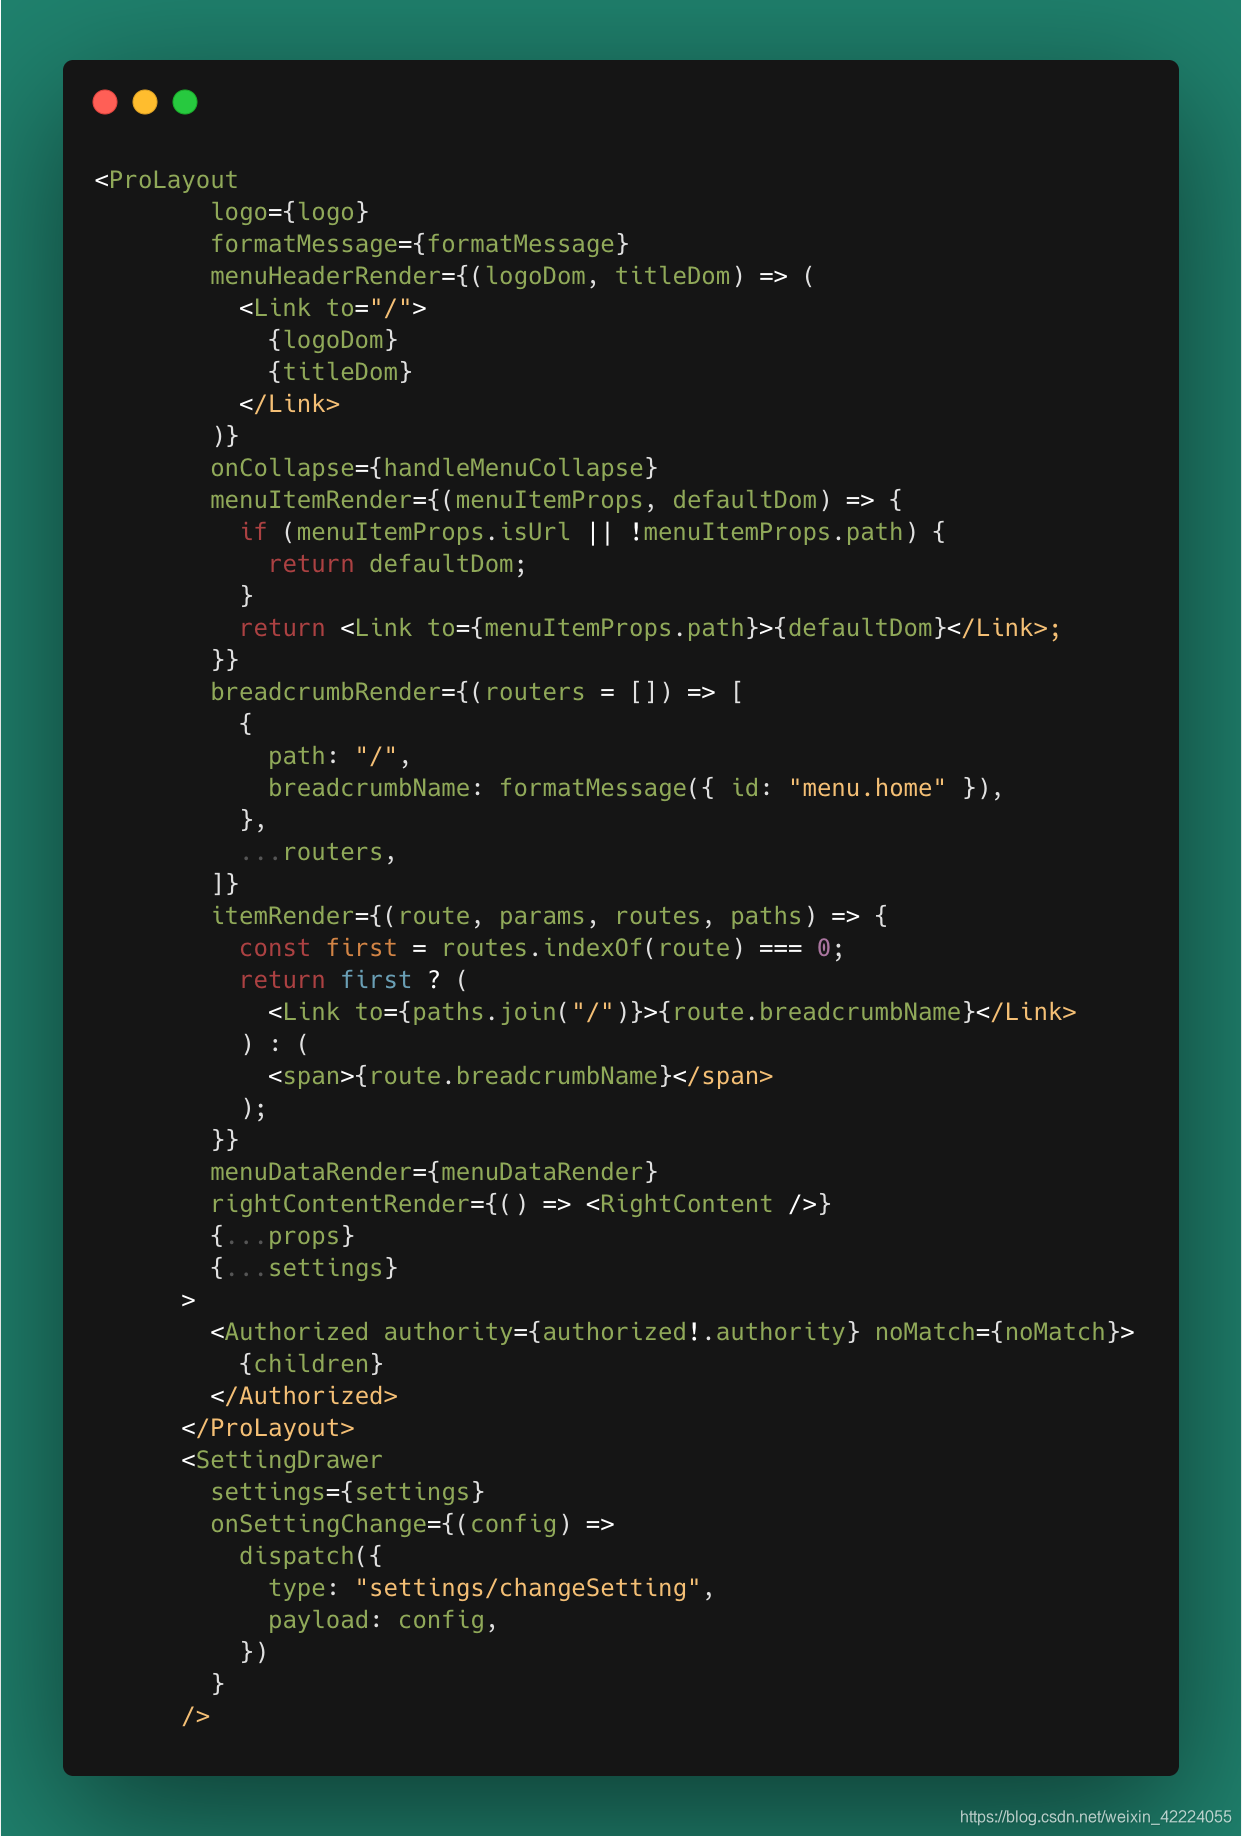Screen dimensions: 1242x1836
Task: Click the span breadcrumbName line
Action: tap(521, 1076)
